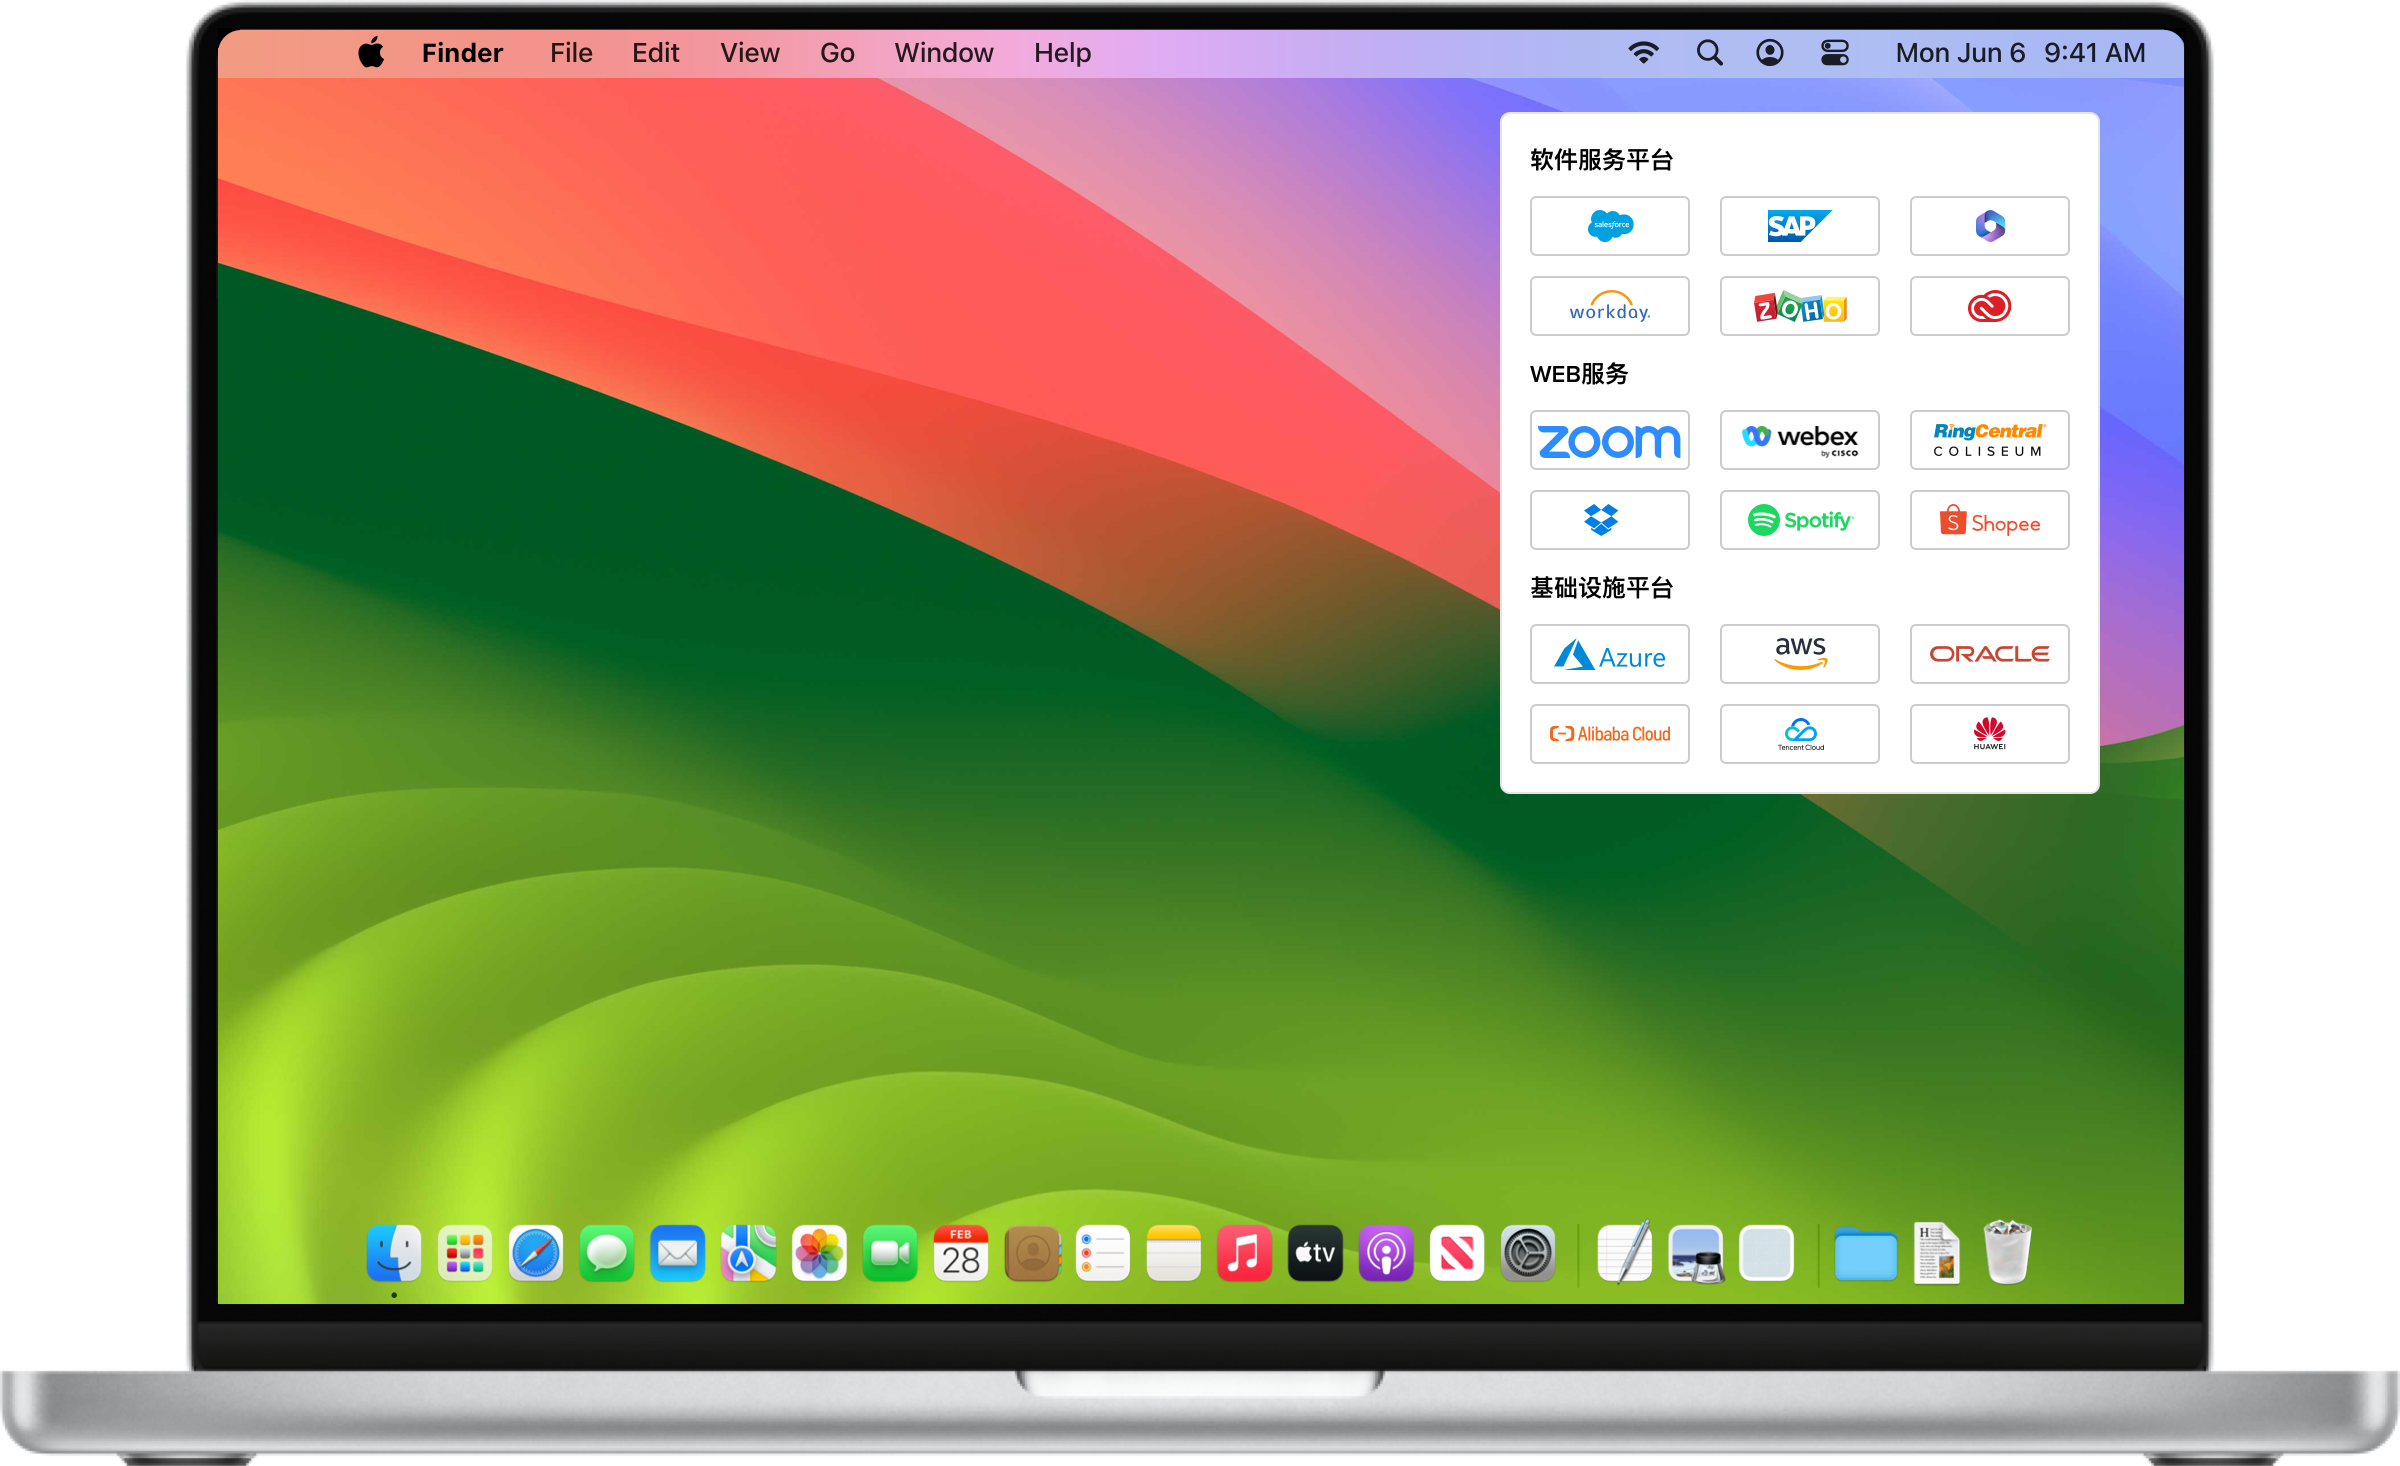2400x1466 pixels.
Task: Open System Settings in the Dock
Action: pos(1528,1253)
